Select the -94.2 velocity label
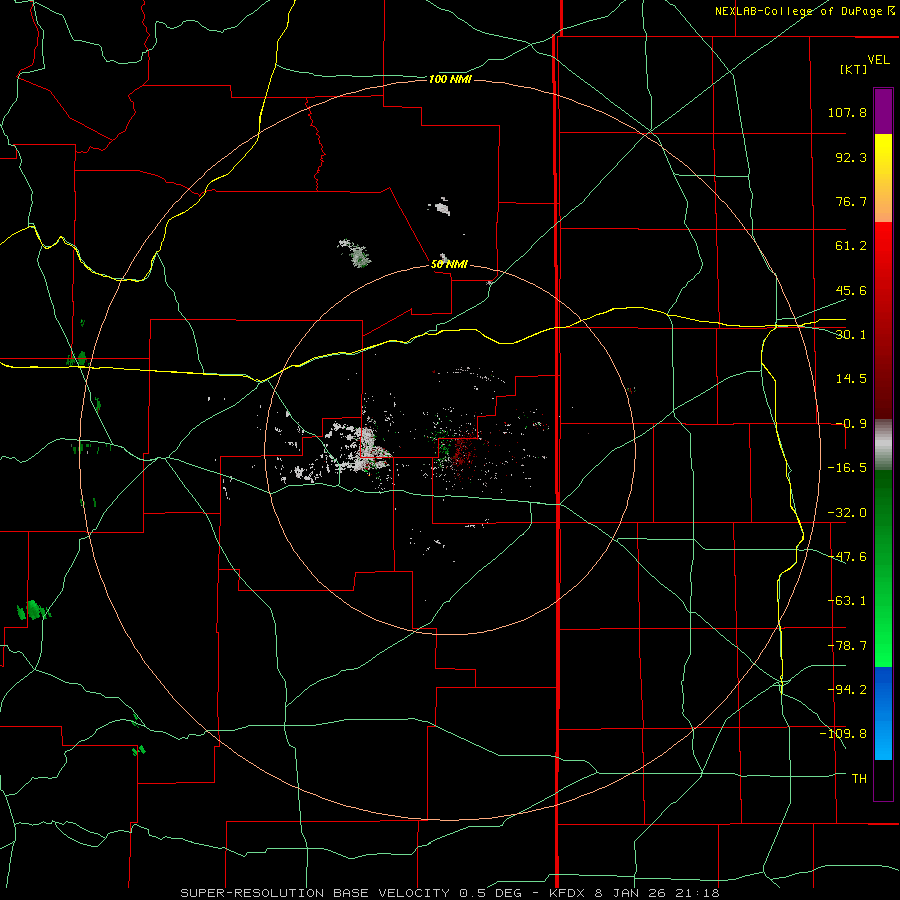900x900 pixels. click(847, 689)
